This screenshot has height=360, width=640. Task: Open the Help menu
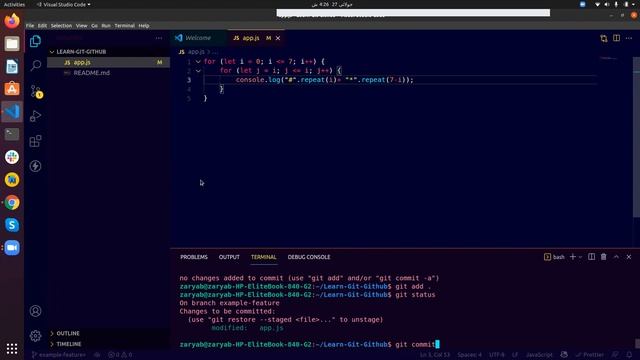144,25
